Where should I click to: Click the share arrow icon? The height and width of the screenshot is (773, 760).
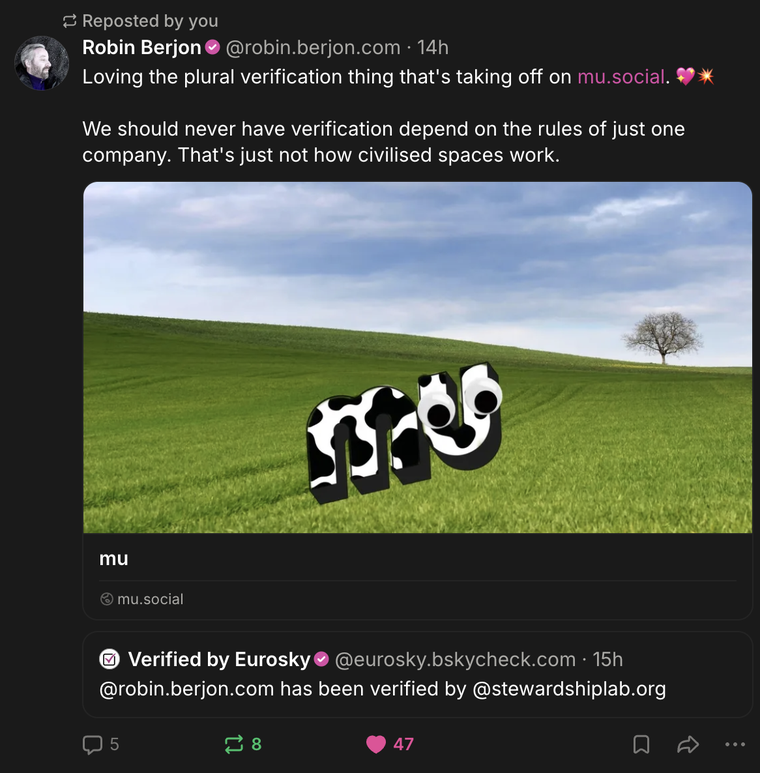pos(688,744)
